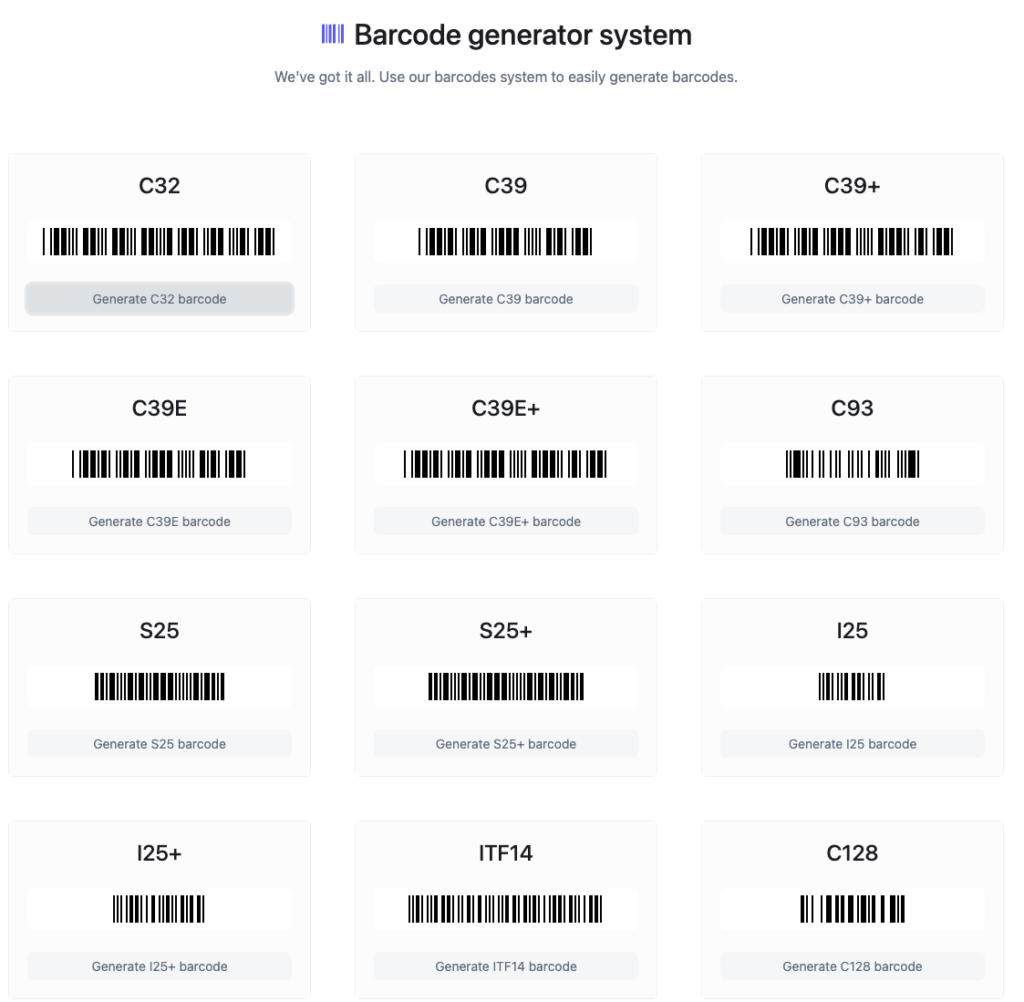Click Generate C93 barcode
Viewport: 1024px width, 1002px height.
pos(852,521)
